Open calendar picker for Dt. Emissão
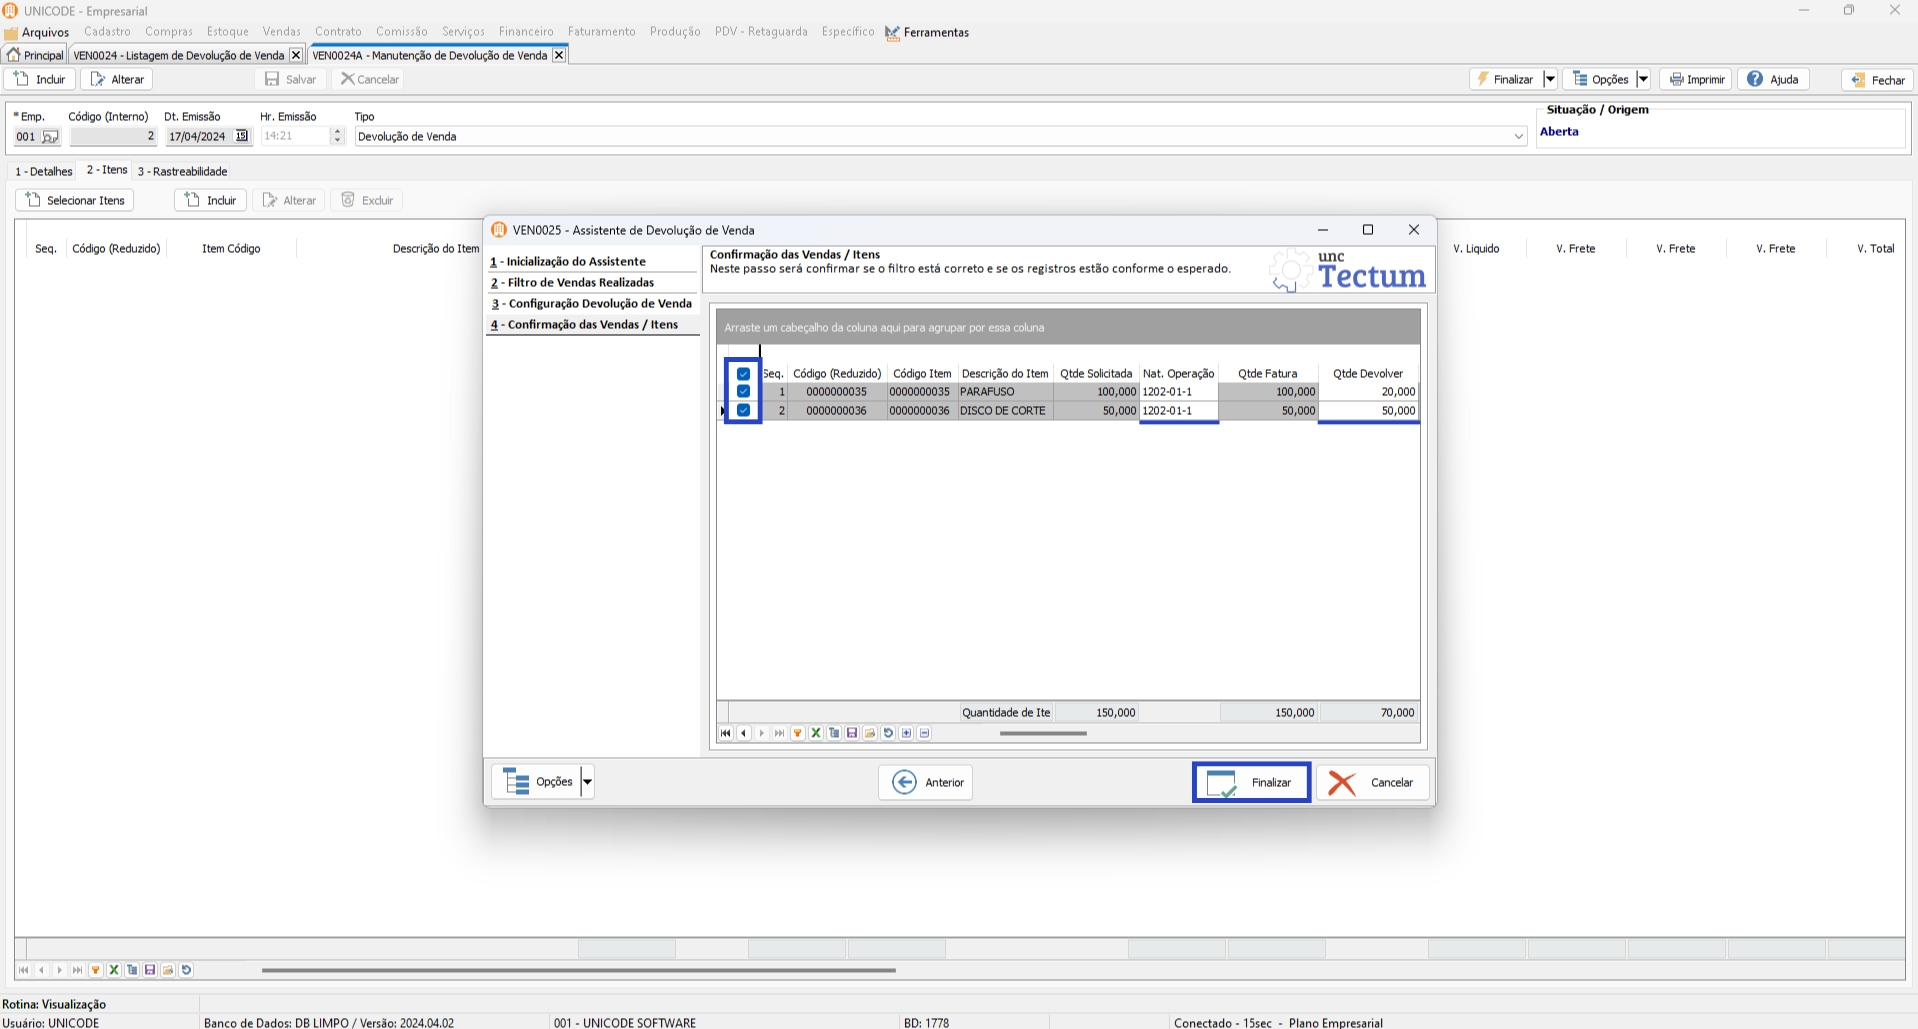This screenshot has height=1029, width=1918. coord(242,136)
